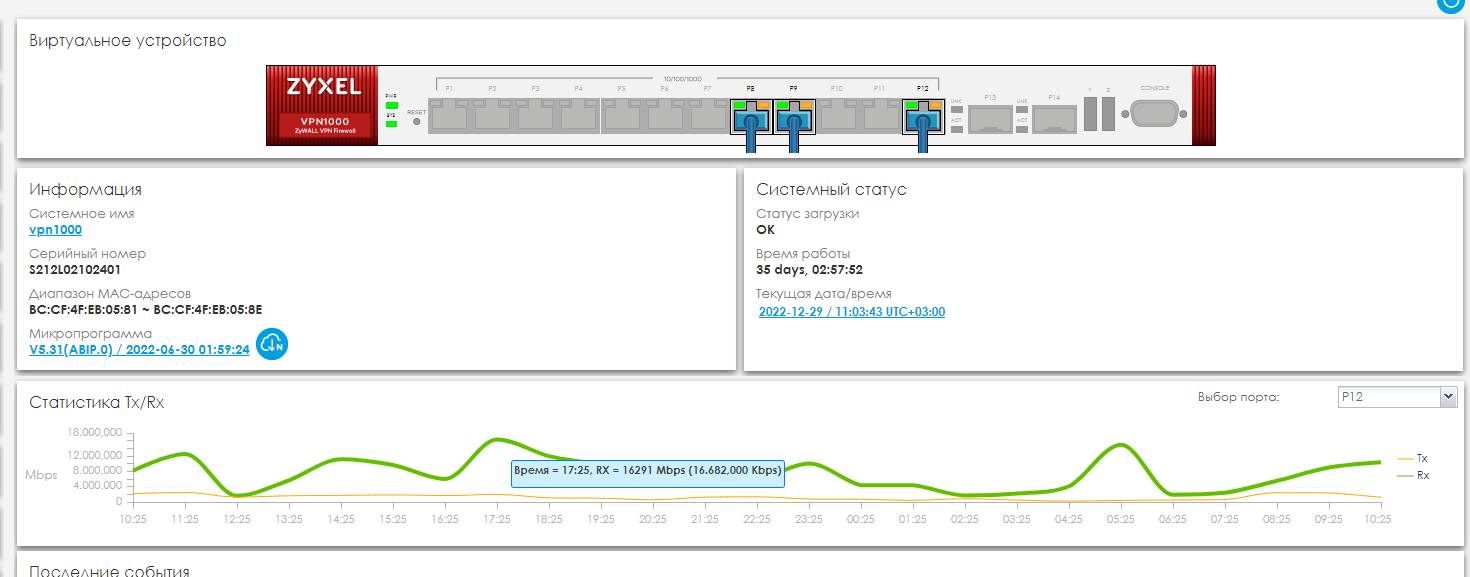Select port P2 on virtual device
The width and height of the screenshot is (1470, 577).
tap(492, 115)
